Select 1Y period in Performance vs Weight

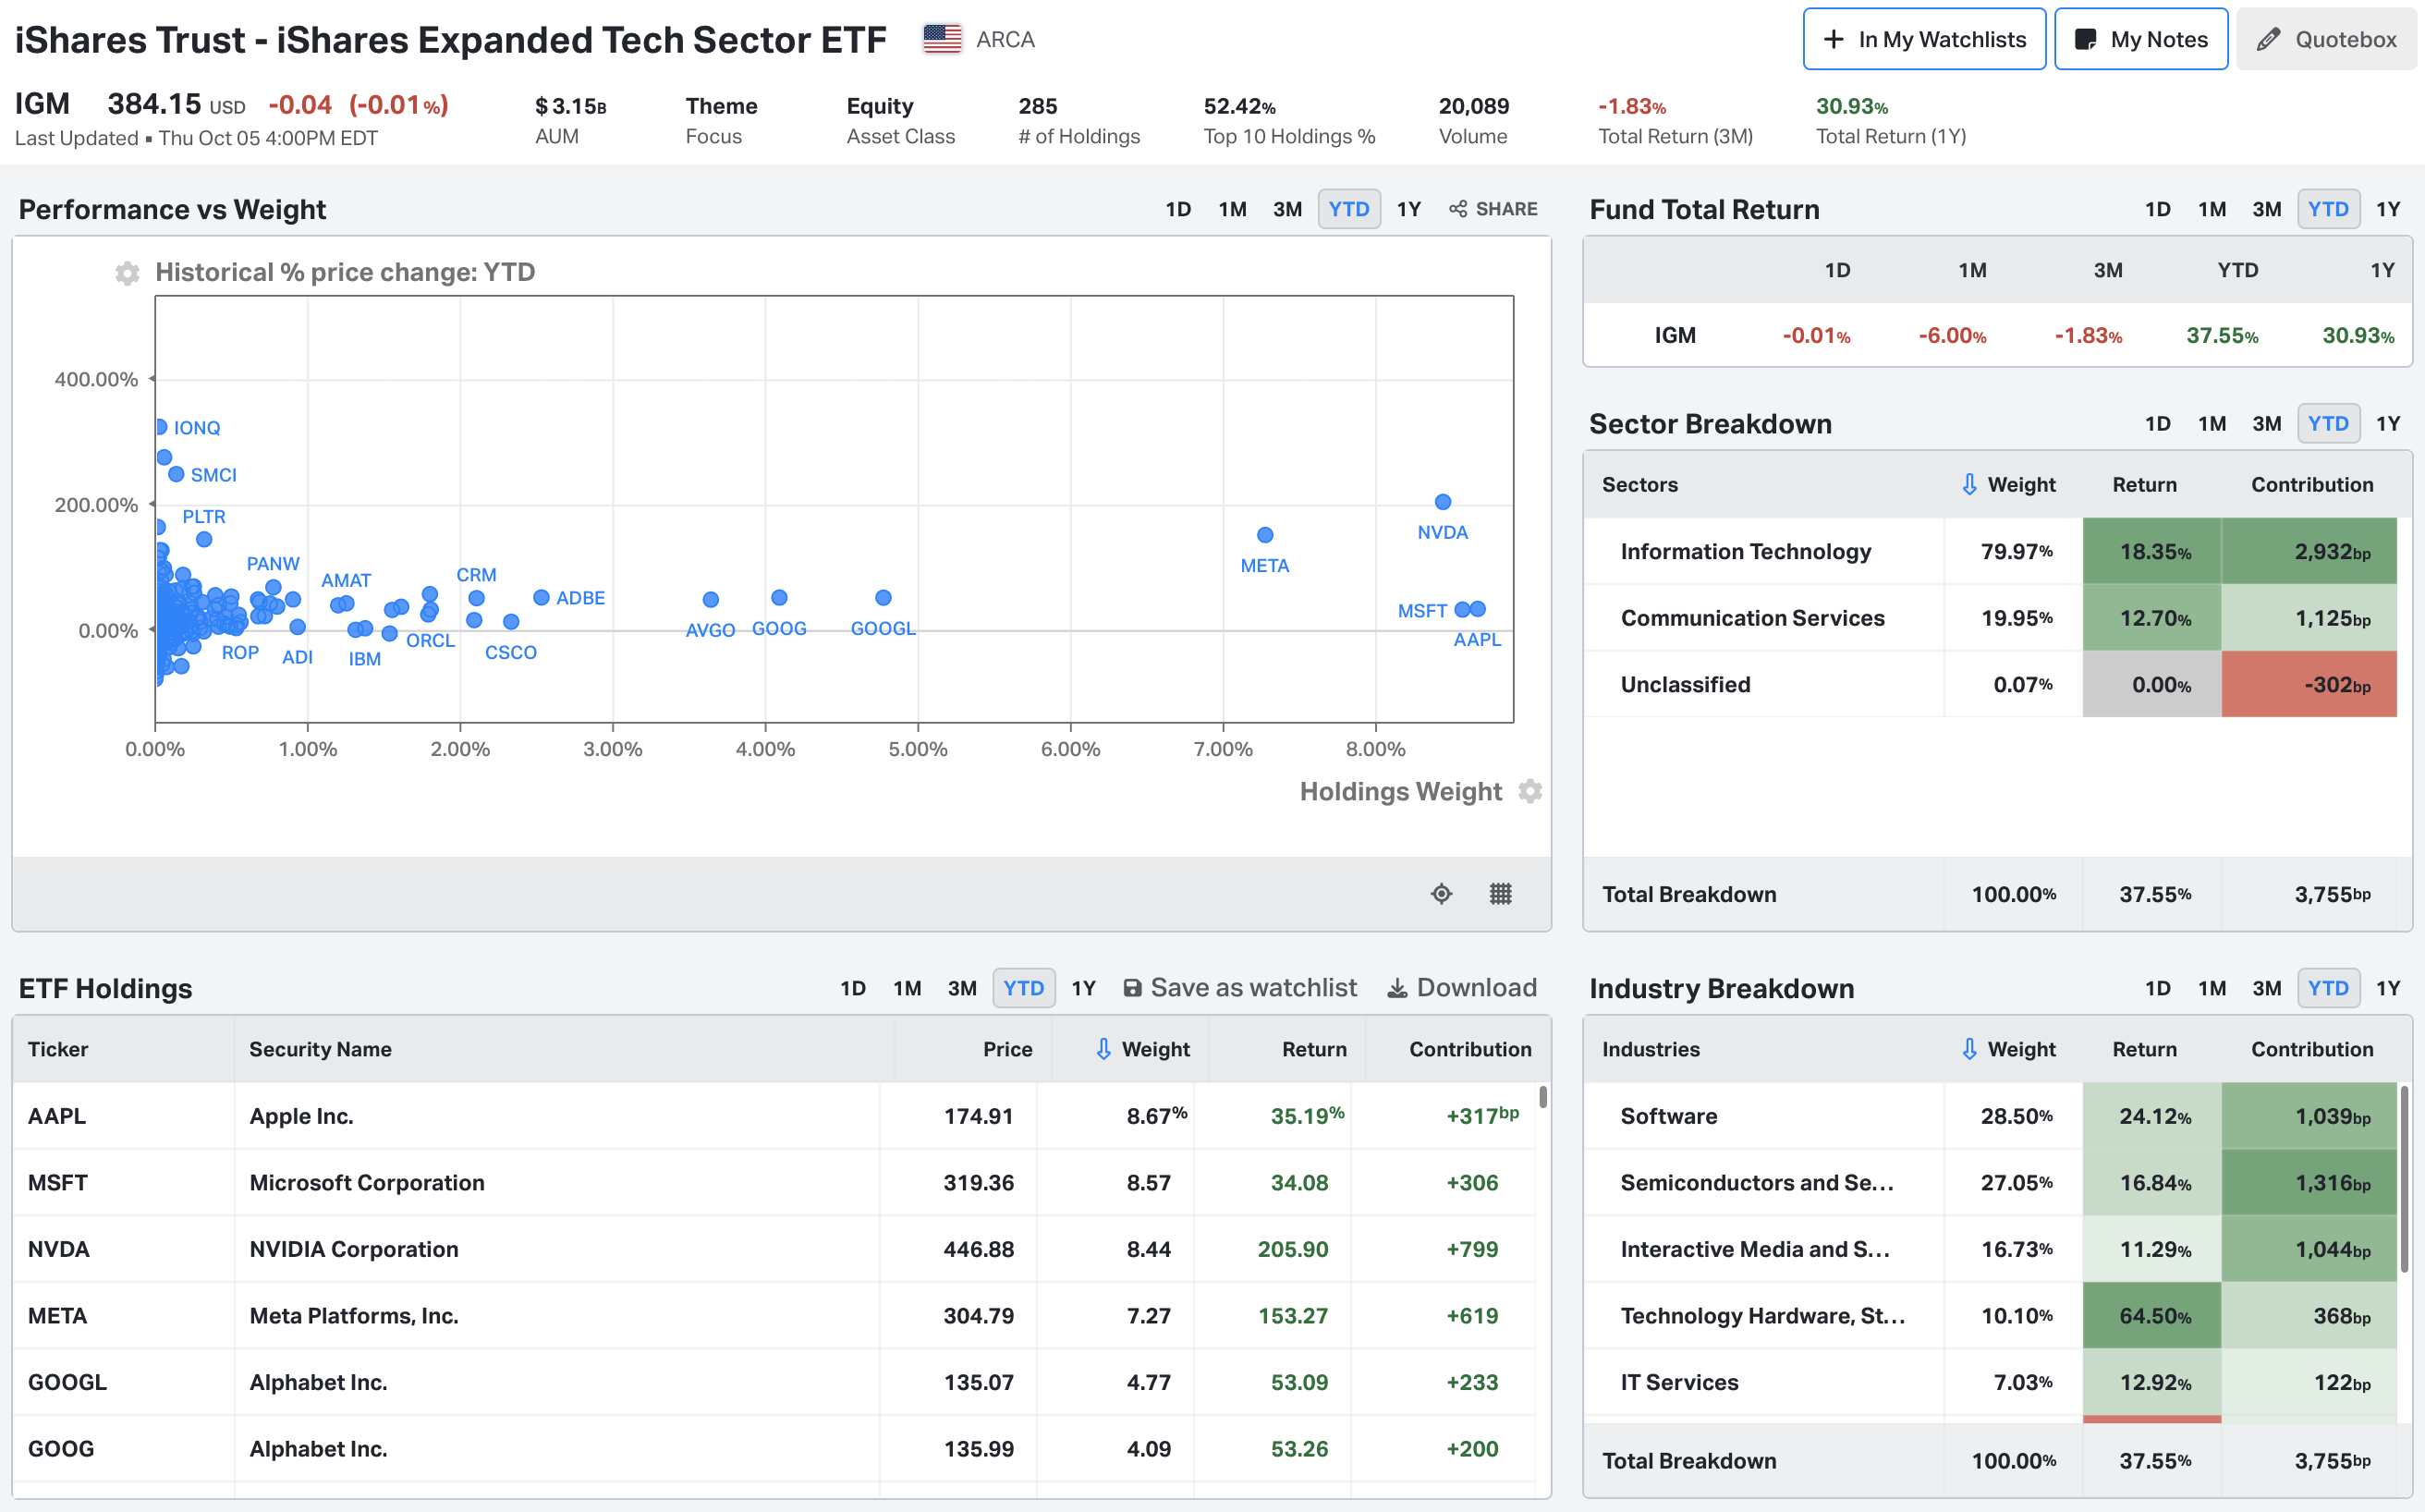[x=1408, y=209]
